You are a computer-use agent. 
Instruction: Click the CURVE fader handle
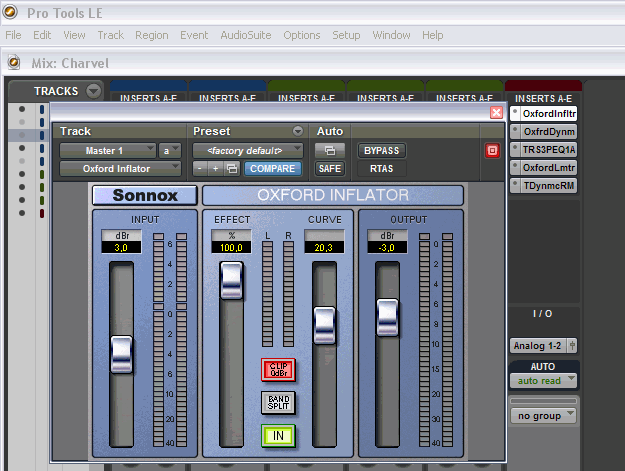click(x=324, y=325)
